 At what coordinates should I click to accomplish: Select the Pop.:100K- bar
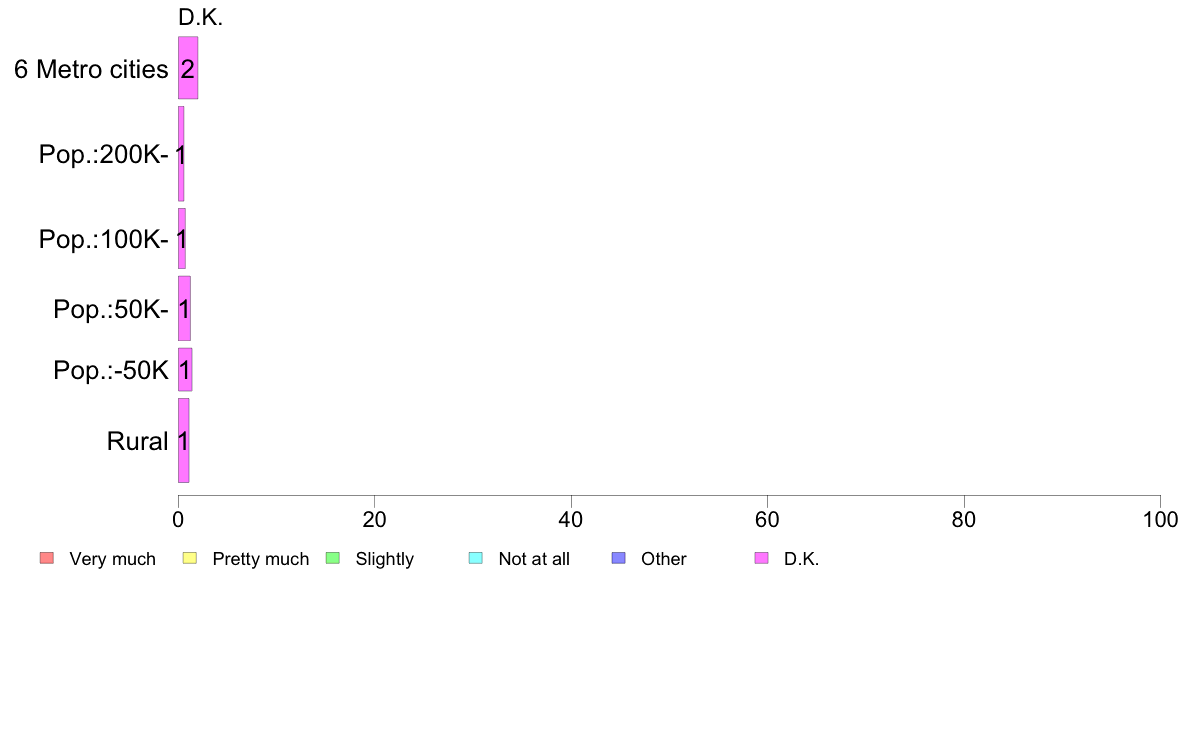click(x=182, y=239)
